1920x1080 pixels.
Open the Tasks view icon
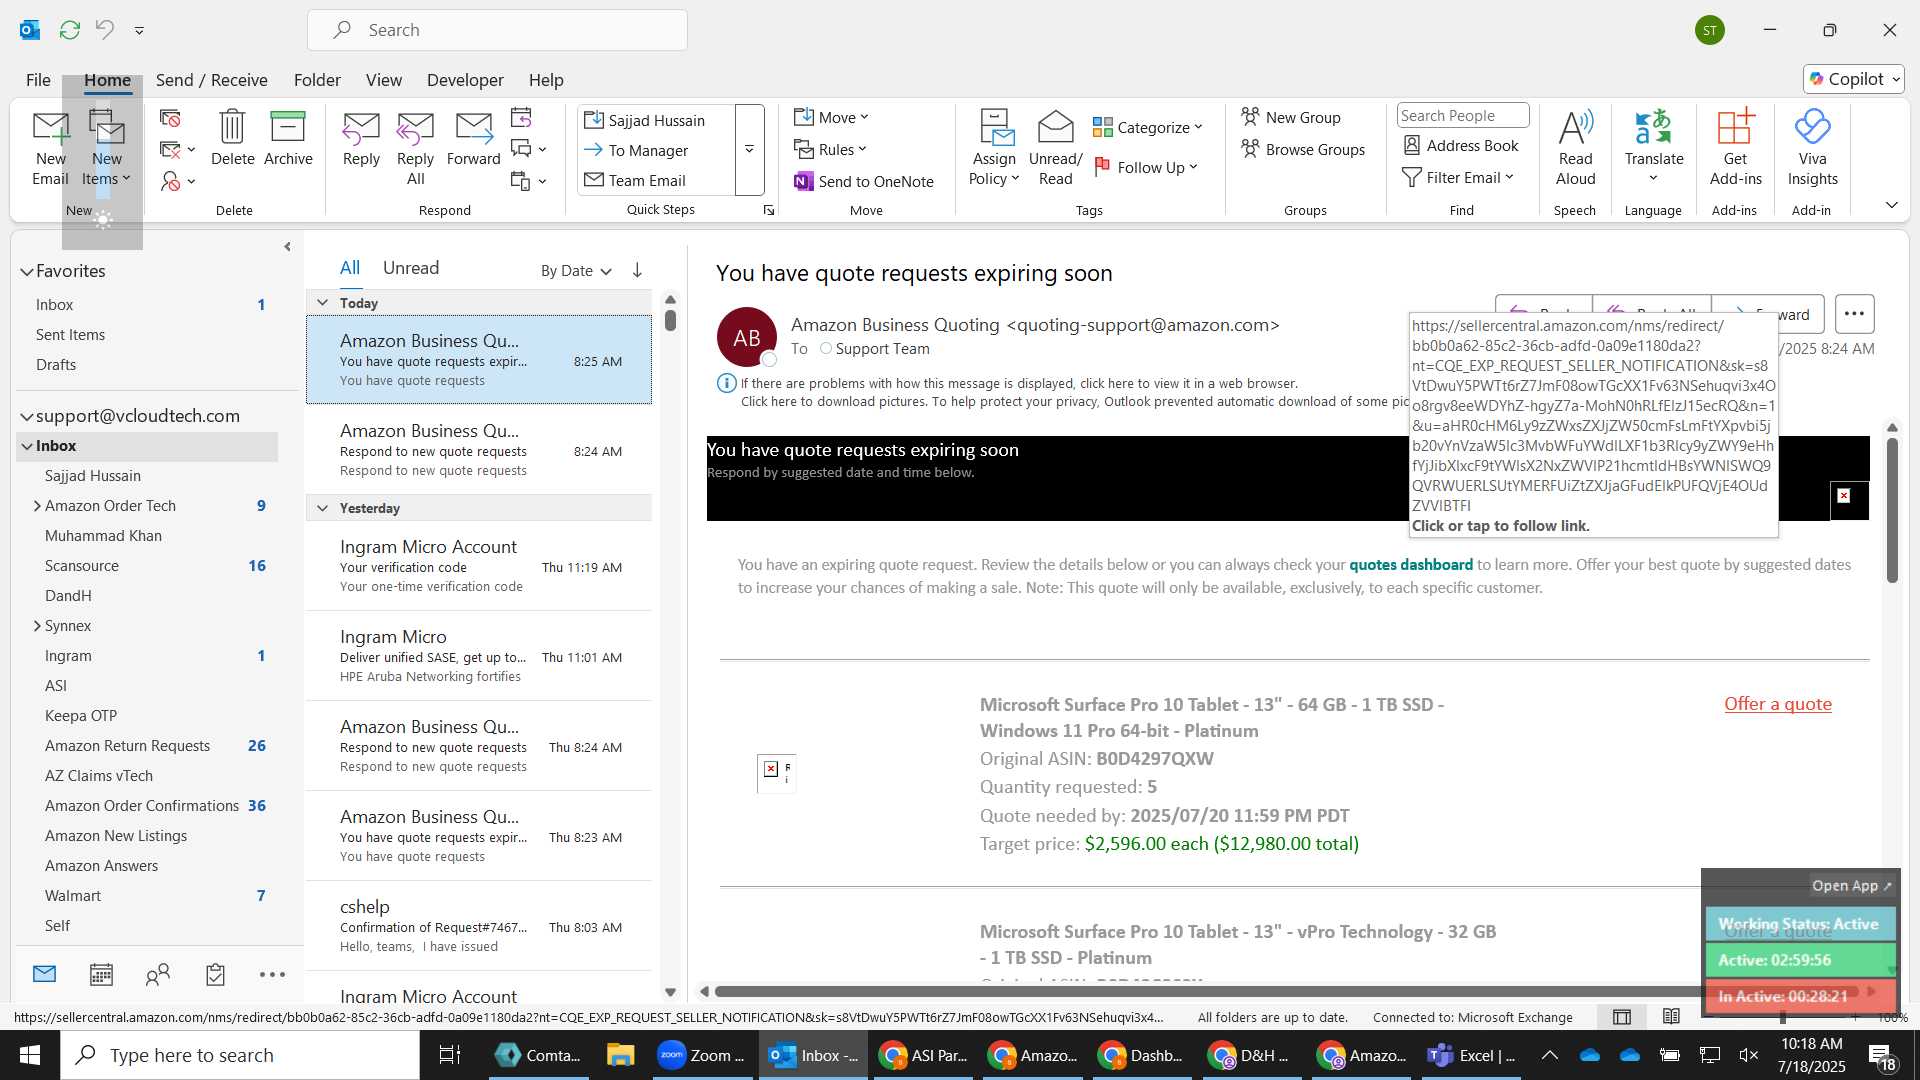click(215, 974)
